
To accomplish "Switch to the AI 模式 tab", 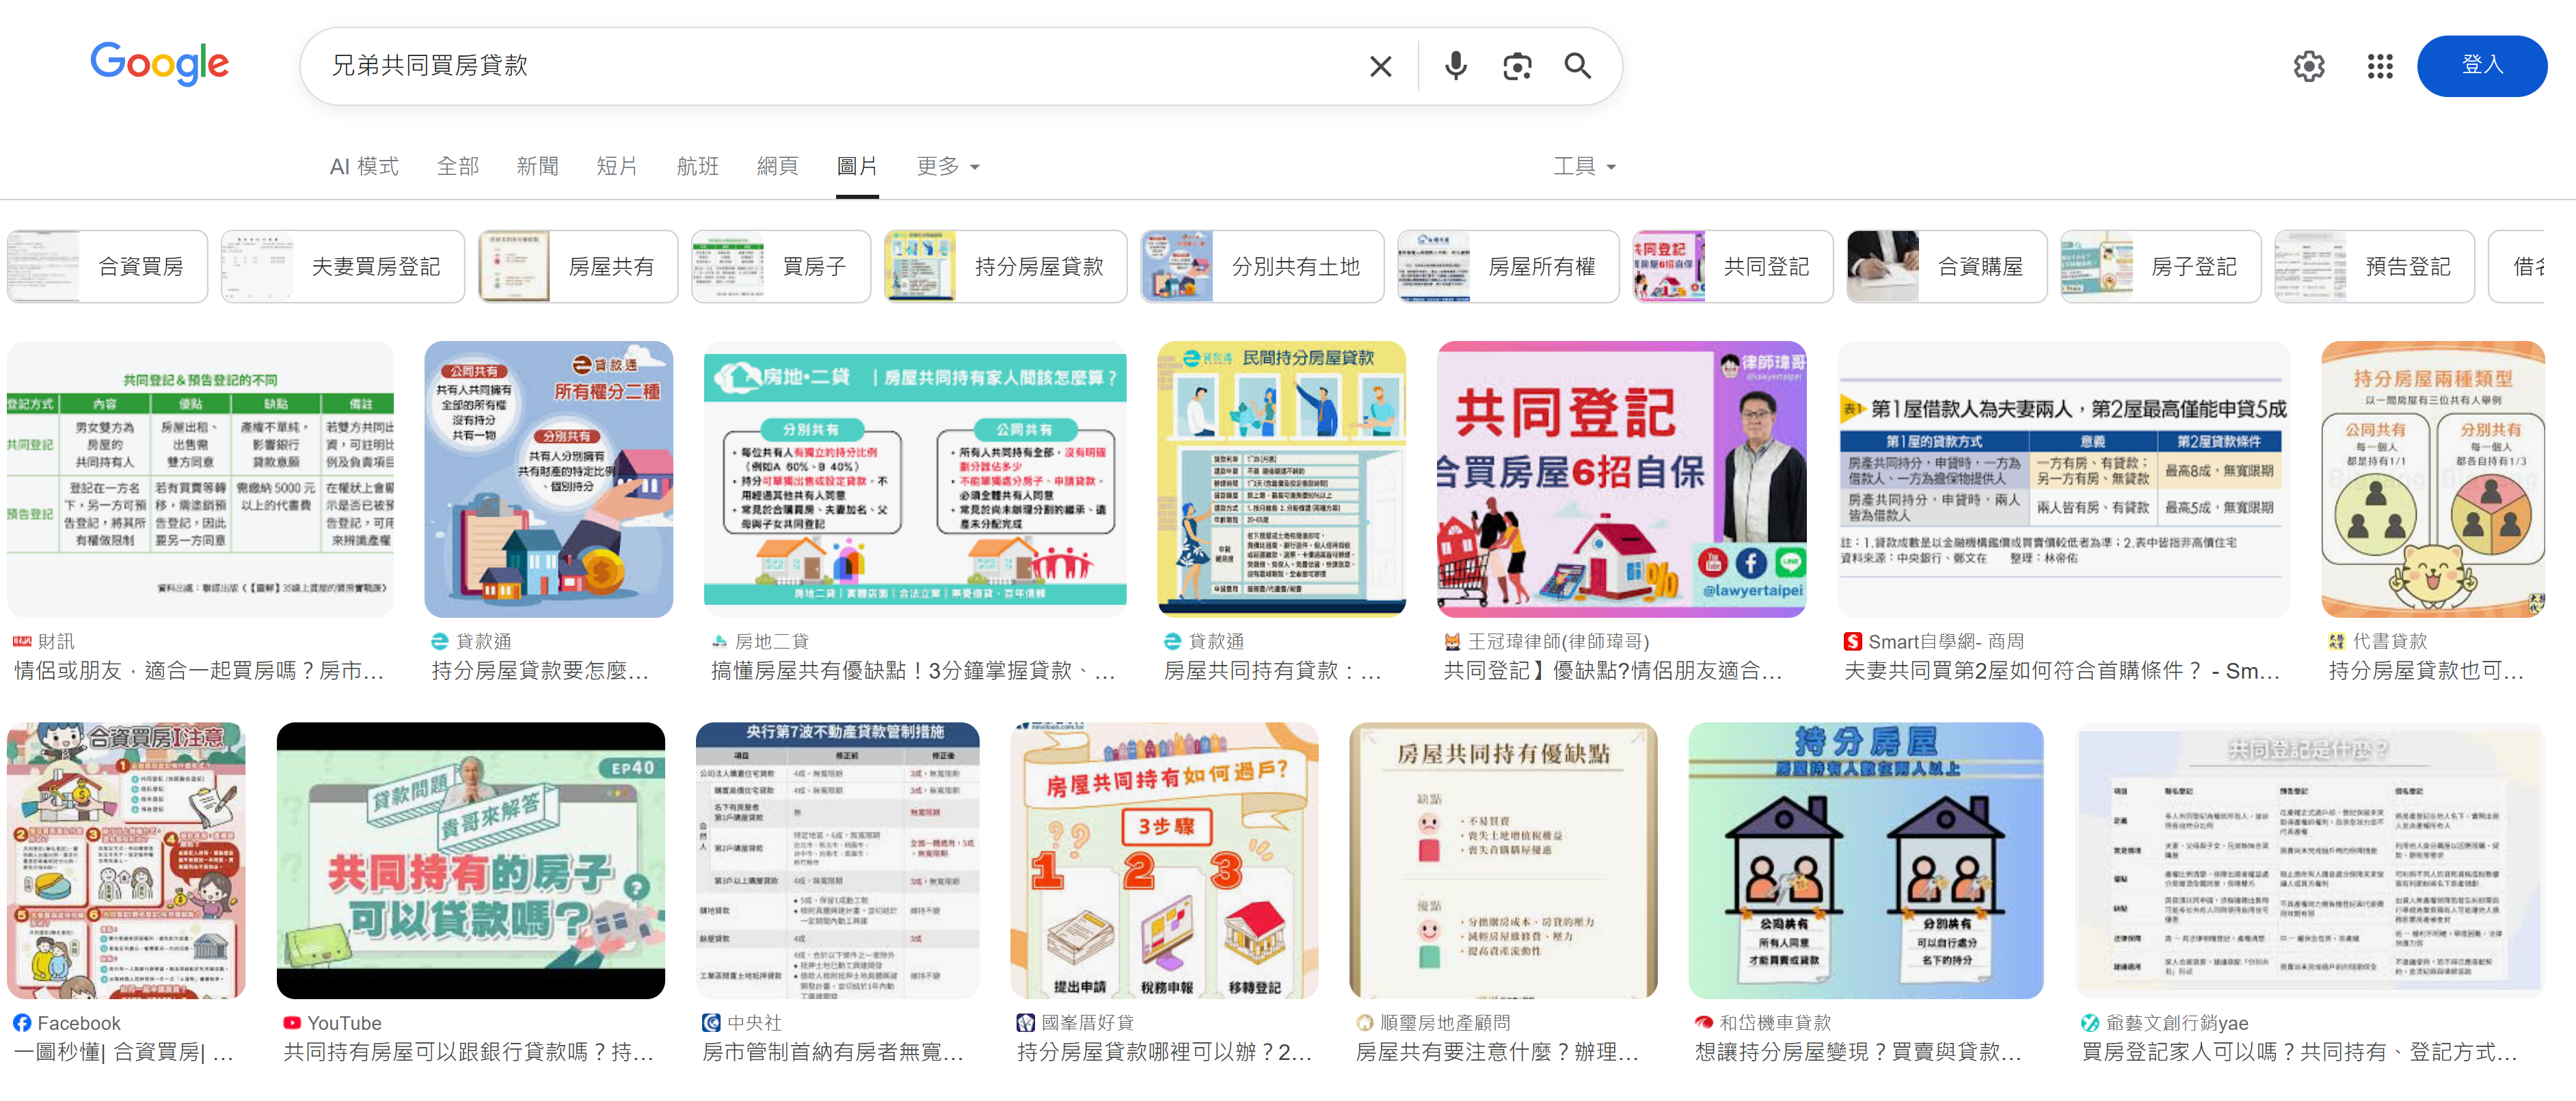I will [364, 166].
